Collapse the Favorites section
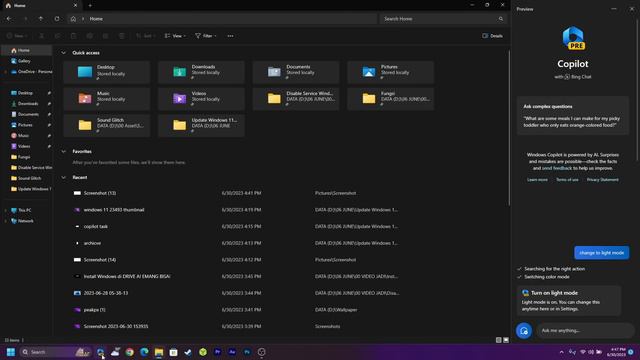The height and width of the screenshot is (360, 640). (x=63, y=151)
